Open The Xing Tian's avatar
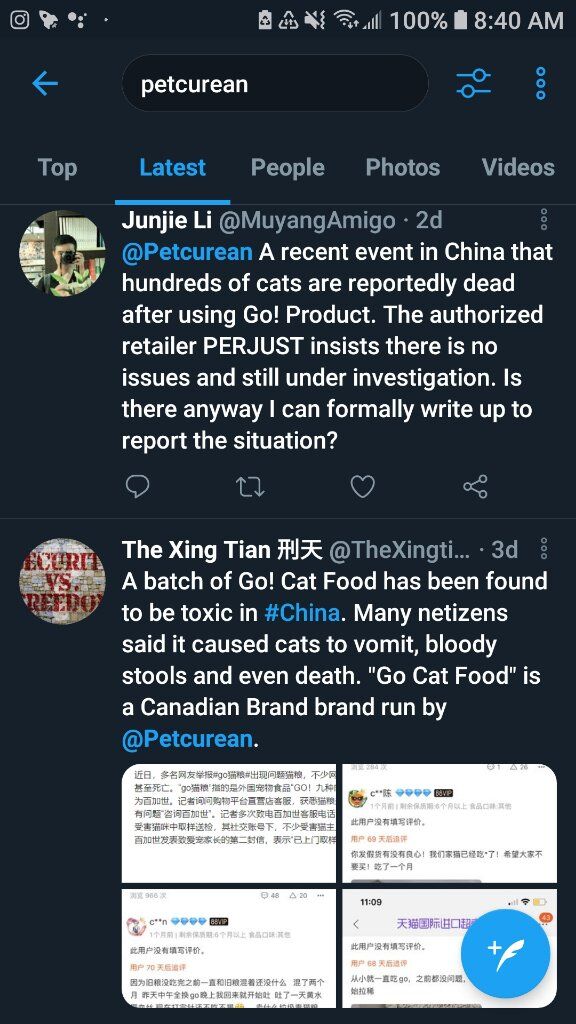 [62, 581]
